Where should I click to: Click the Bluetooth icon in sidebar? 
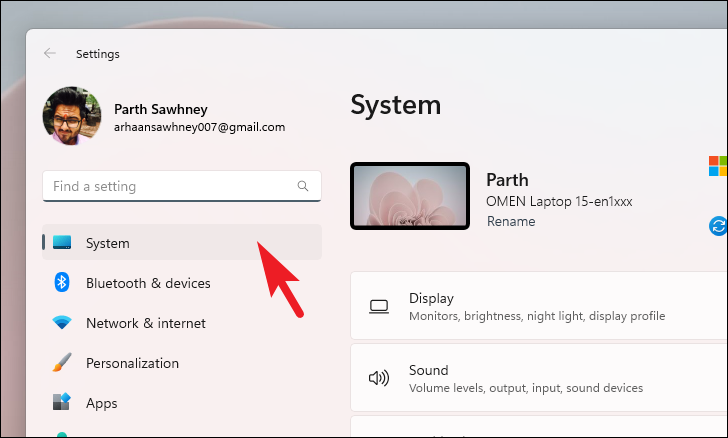point(62,282)
